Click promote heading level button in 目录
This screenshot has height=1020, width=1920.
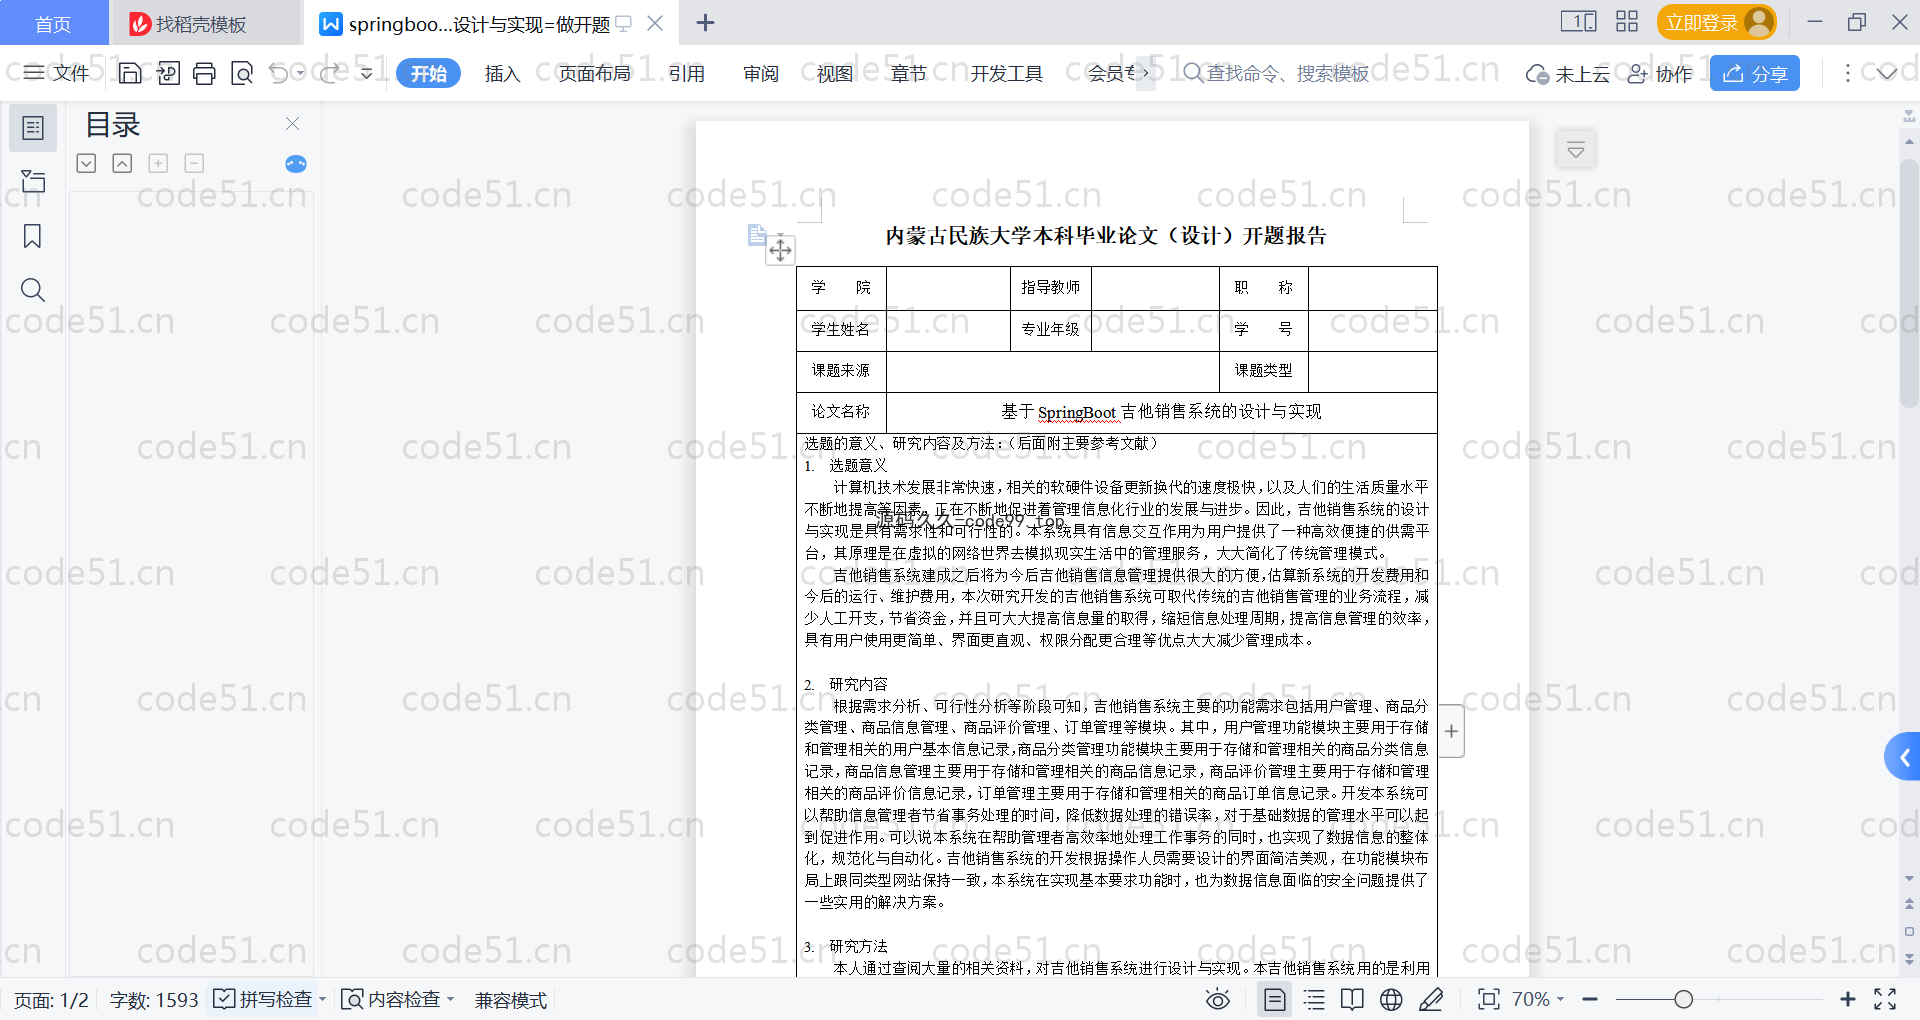pos(158,163)
